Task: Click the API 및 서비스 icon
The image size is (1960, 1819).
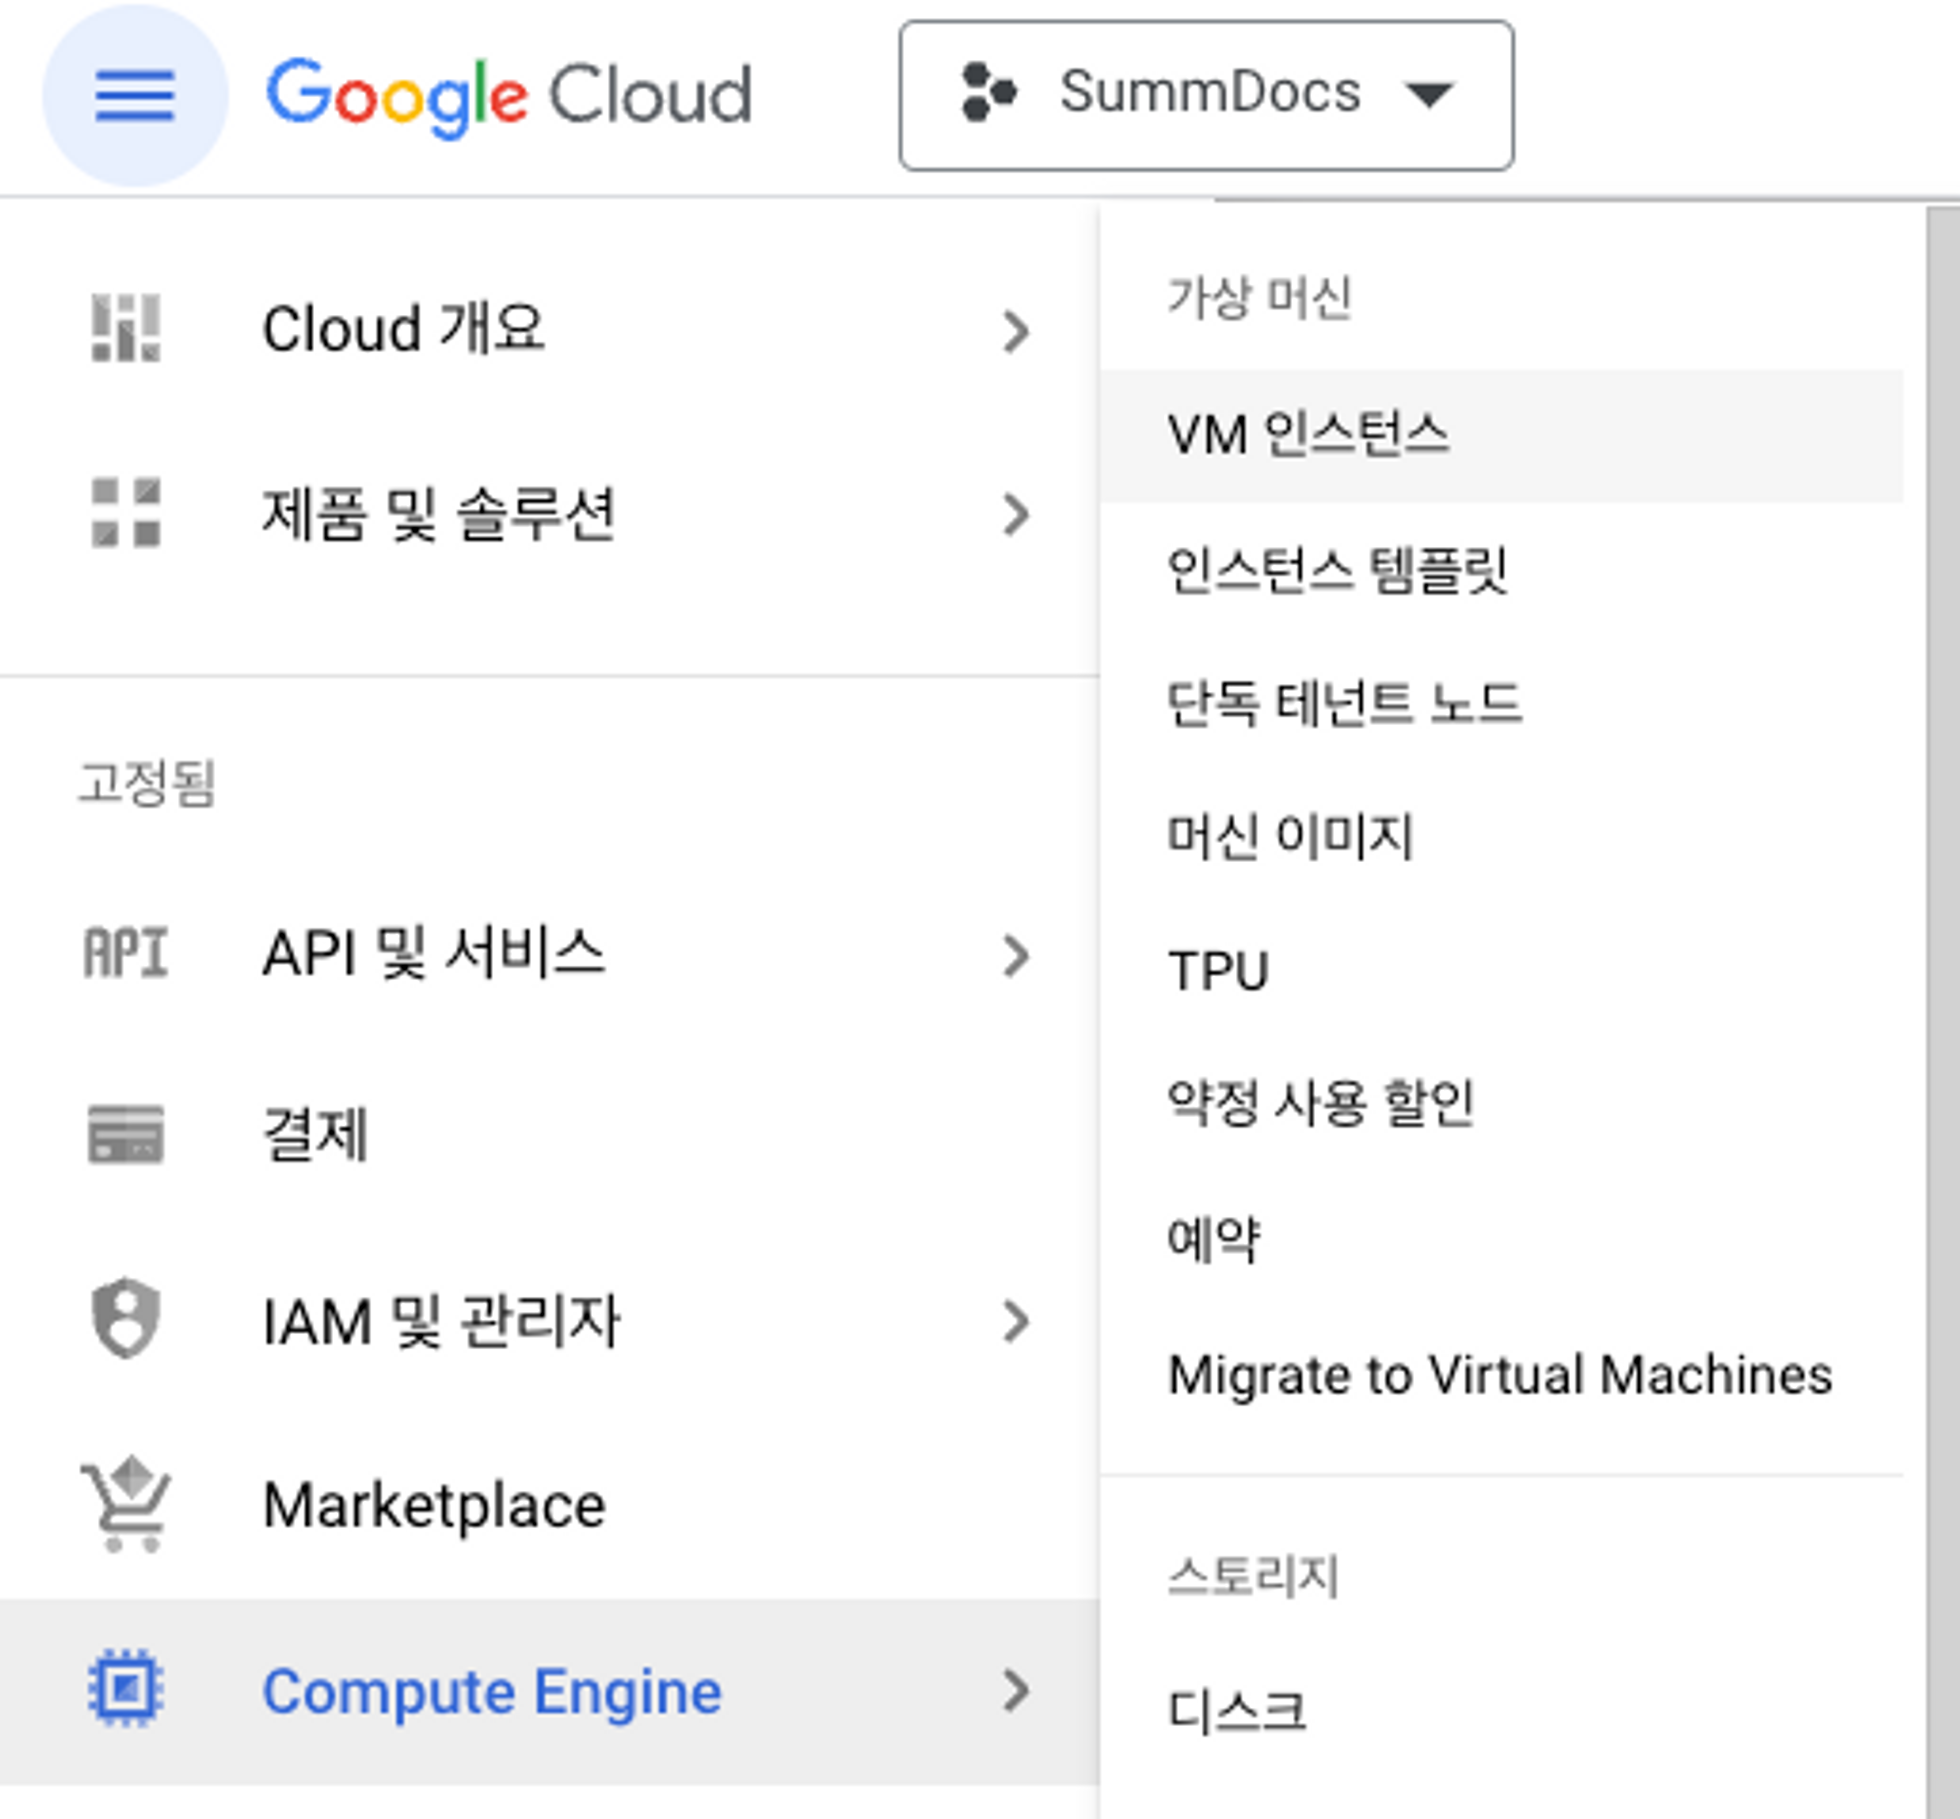Action: click(x=125, y=952)
